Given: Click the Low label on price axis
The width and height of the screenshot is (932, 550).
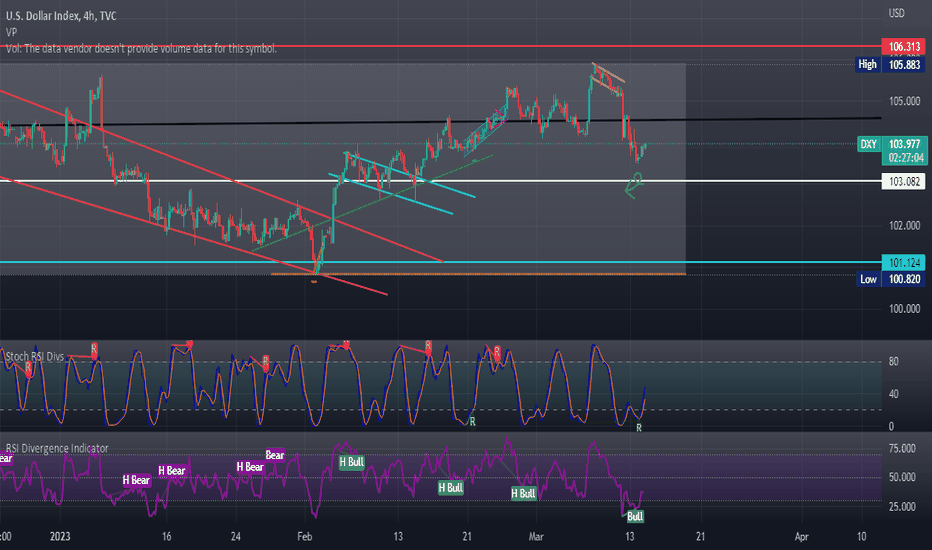Looking at the screenshot, I should pyautogui.click(x=868, y=279).
